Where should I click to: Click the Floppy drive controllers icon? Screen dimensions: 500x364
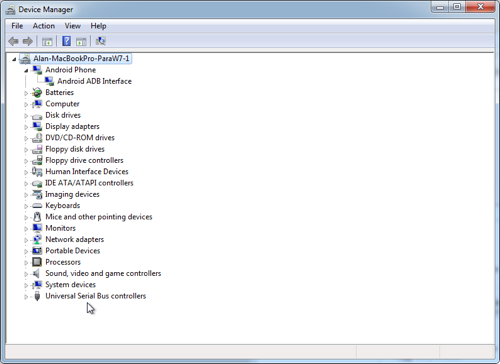(x=37, y=161)
